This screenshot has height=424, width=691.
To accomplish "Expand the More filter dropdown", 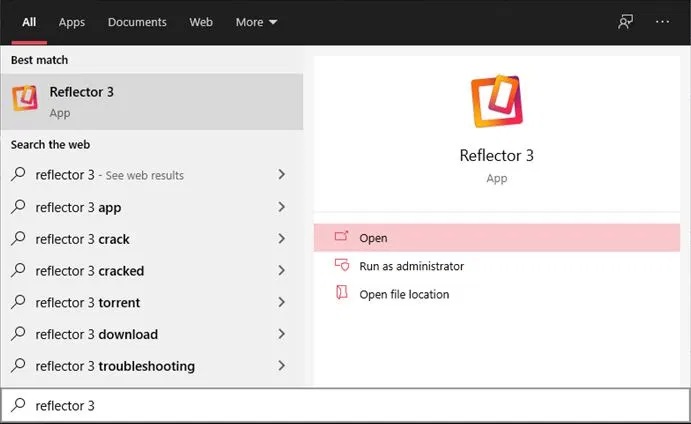I will 256,22.
